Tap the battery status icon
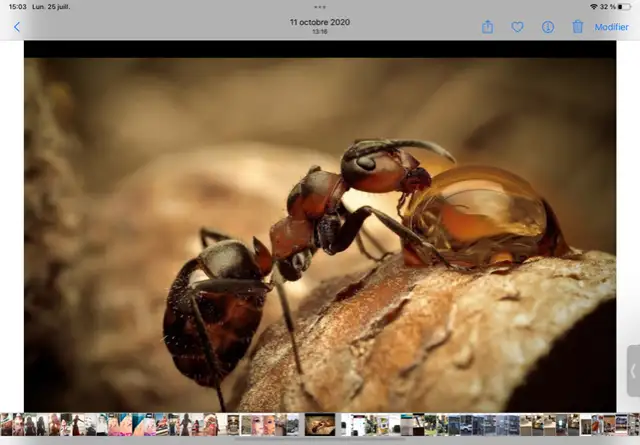This screenshot has height=445, width=640. click(624, 7)
